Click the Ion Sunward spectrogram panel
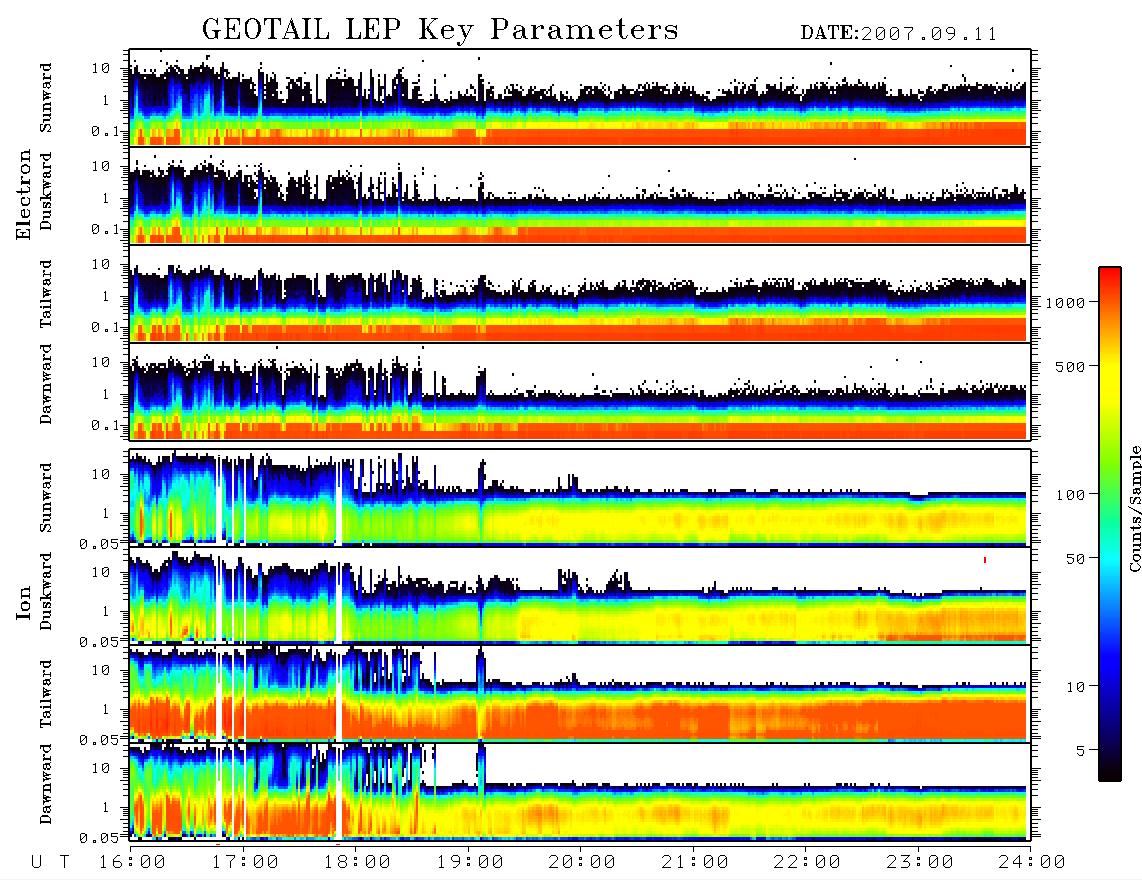The width and height of the screenshot is (1142, 880). click(580, 498)
